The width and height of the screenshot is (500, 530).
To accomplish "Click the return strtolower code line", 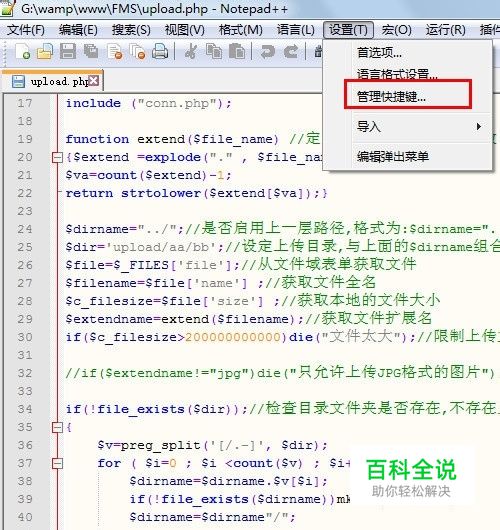I will pos(196,193).
